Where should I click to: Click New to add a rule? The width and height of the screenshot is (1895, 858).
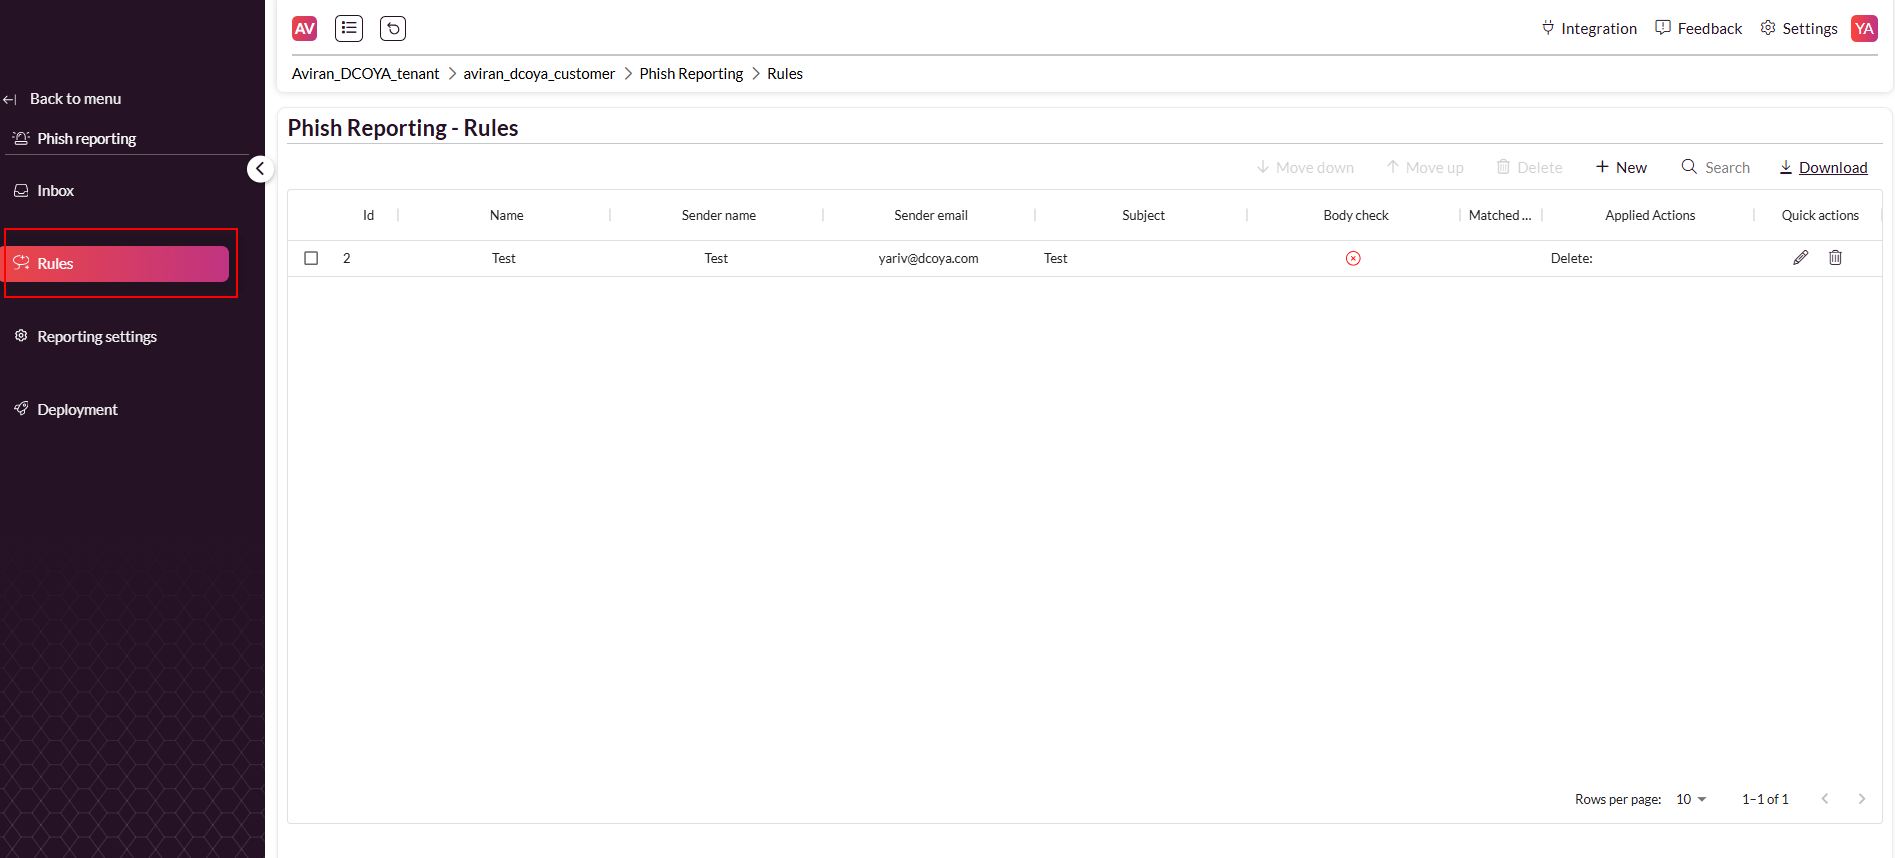1621,168
